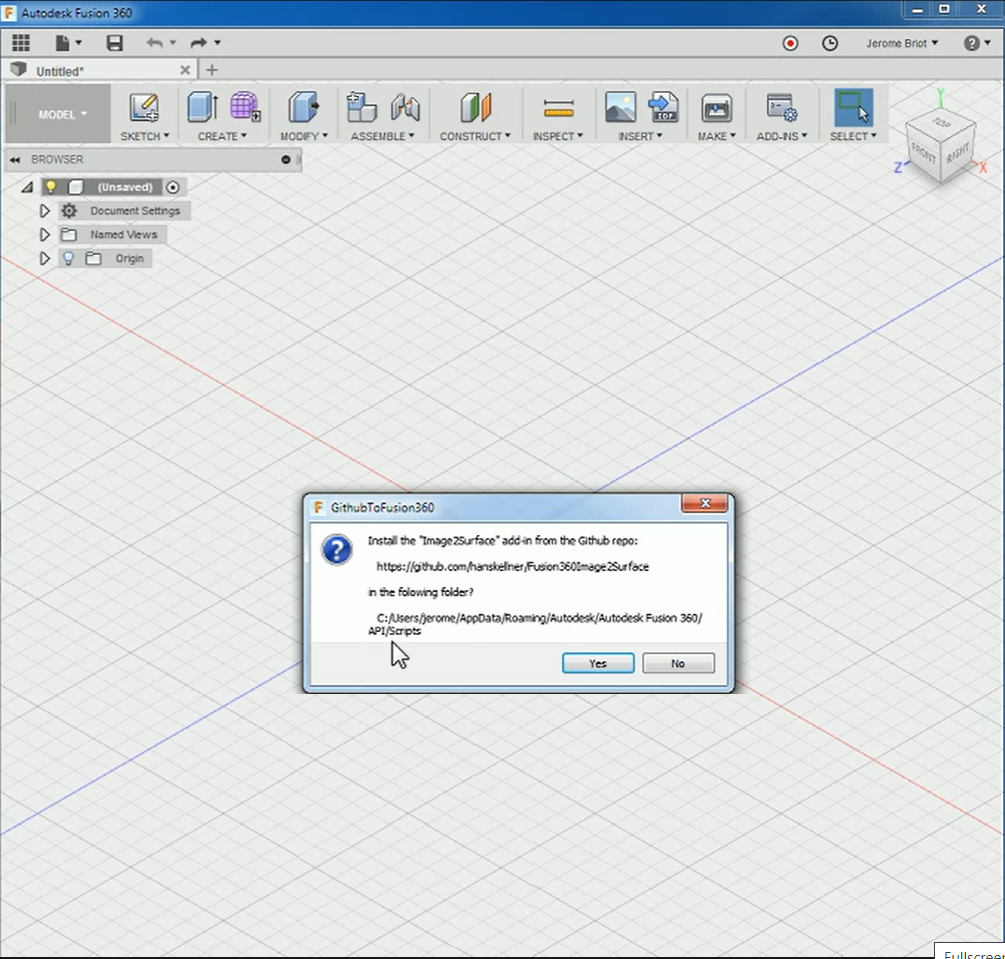This screenshot has height=959, width=1005.
Task: Click the TOP face of the ViewCube
Action: click(x=941, y=122)
